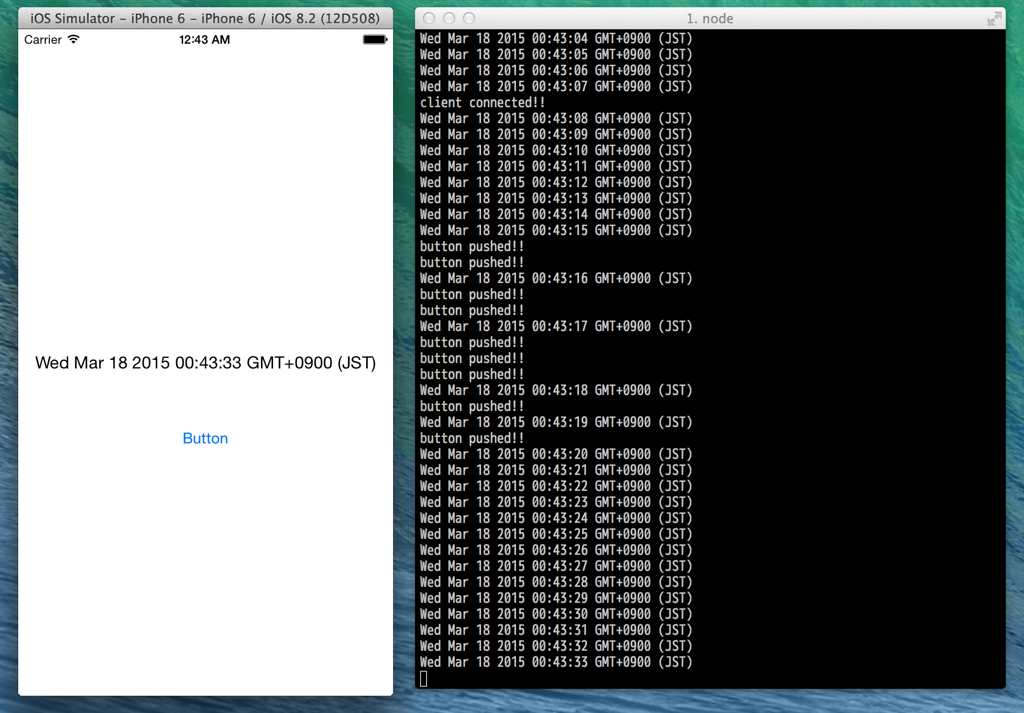This screenshot has width=1024, height=713.
Task: Select the battery indicator in the simulator status bar
Action: (x=373, y=39)
